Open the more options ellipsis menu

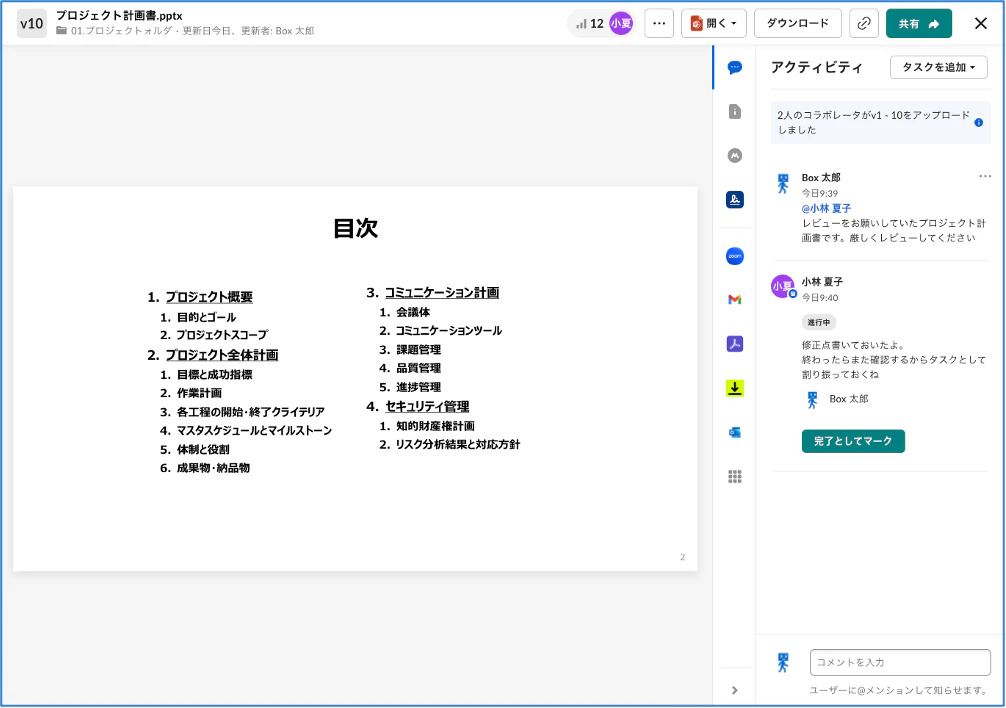(659, 24)
